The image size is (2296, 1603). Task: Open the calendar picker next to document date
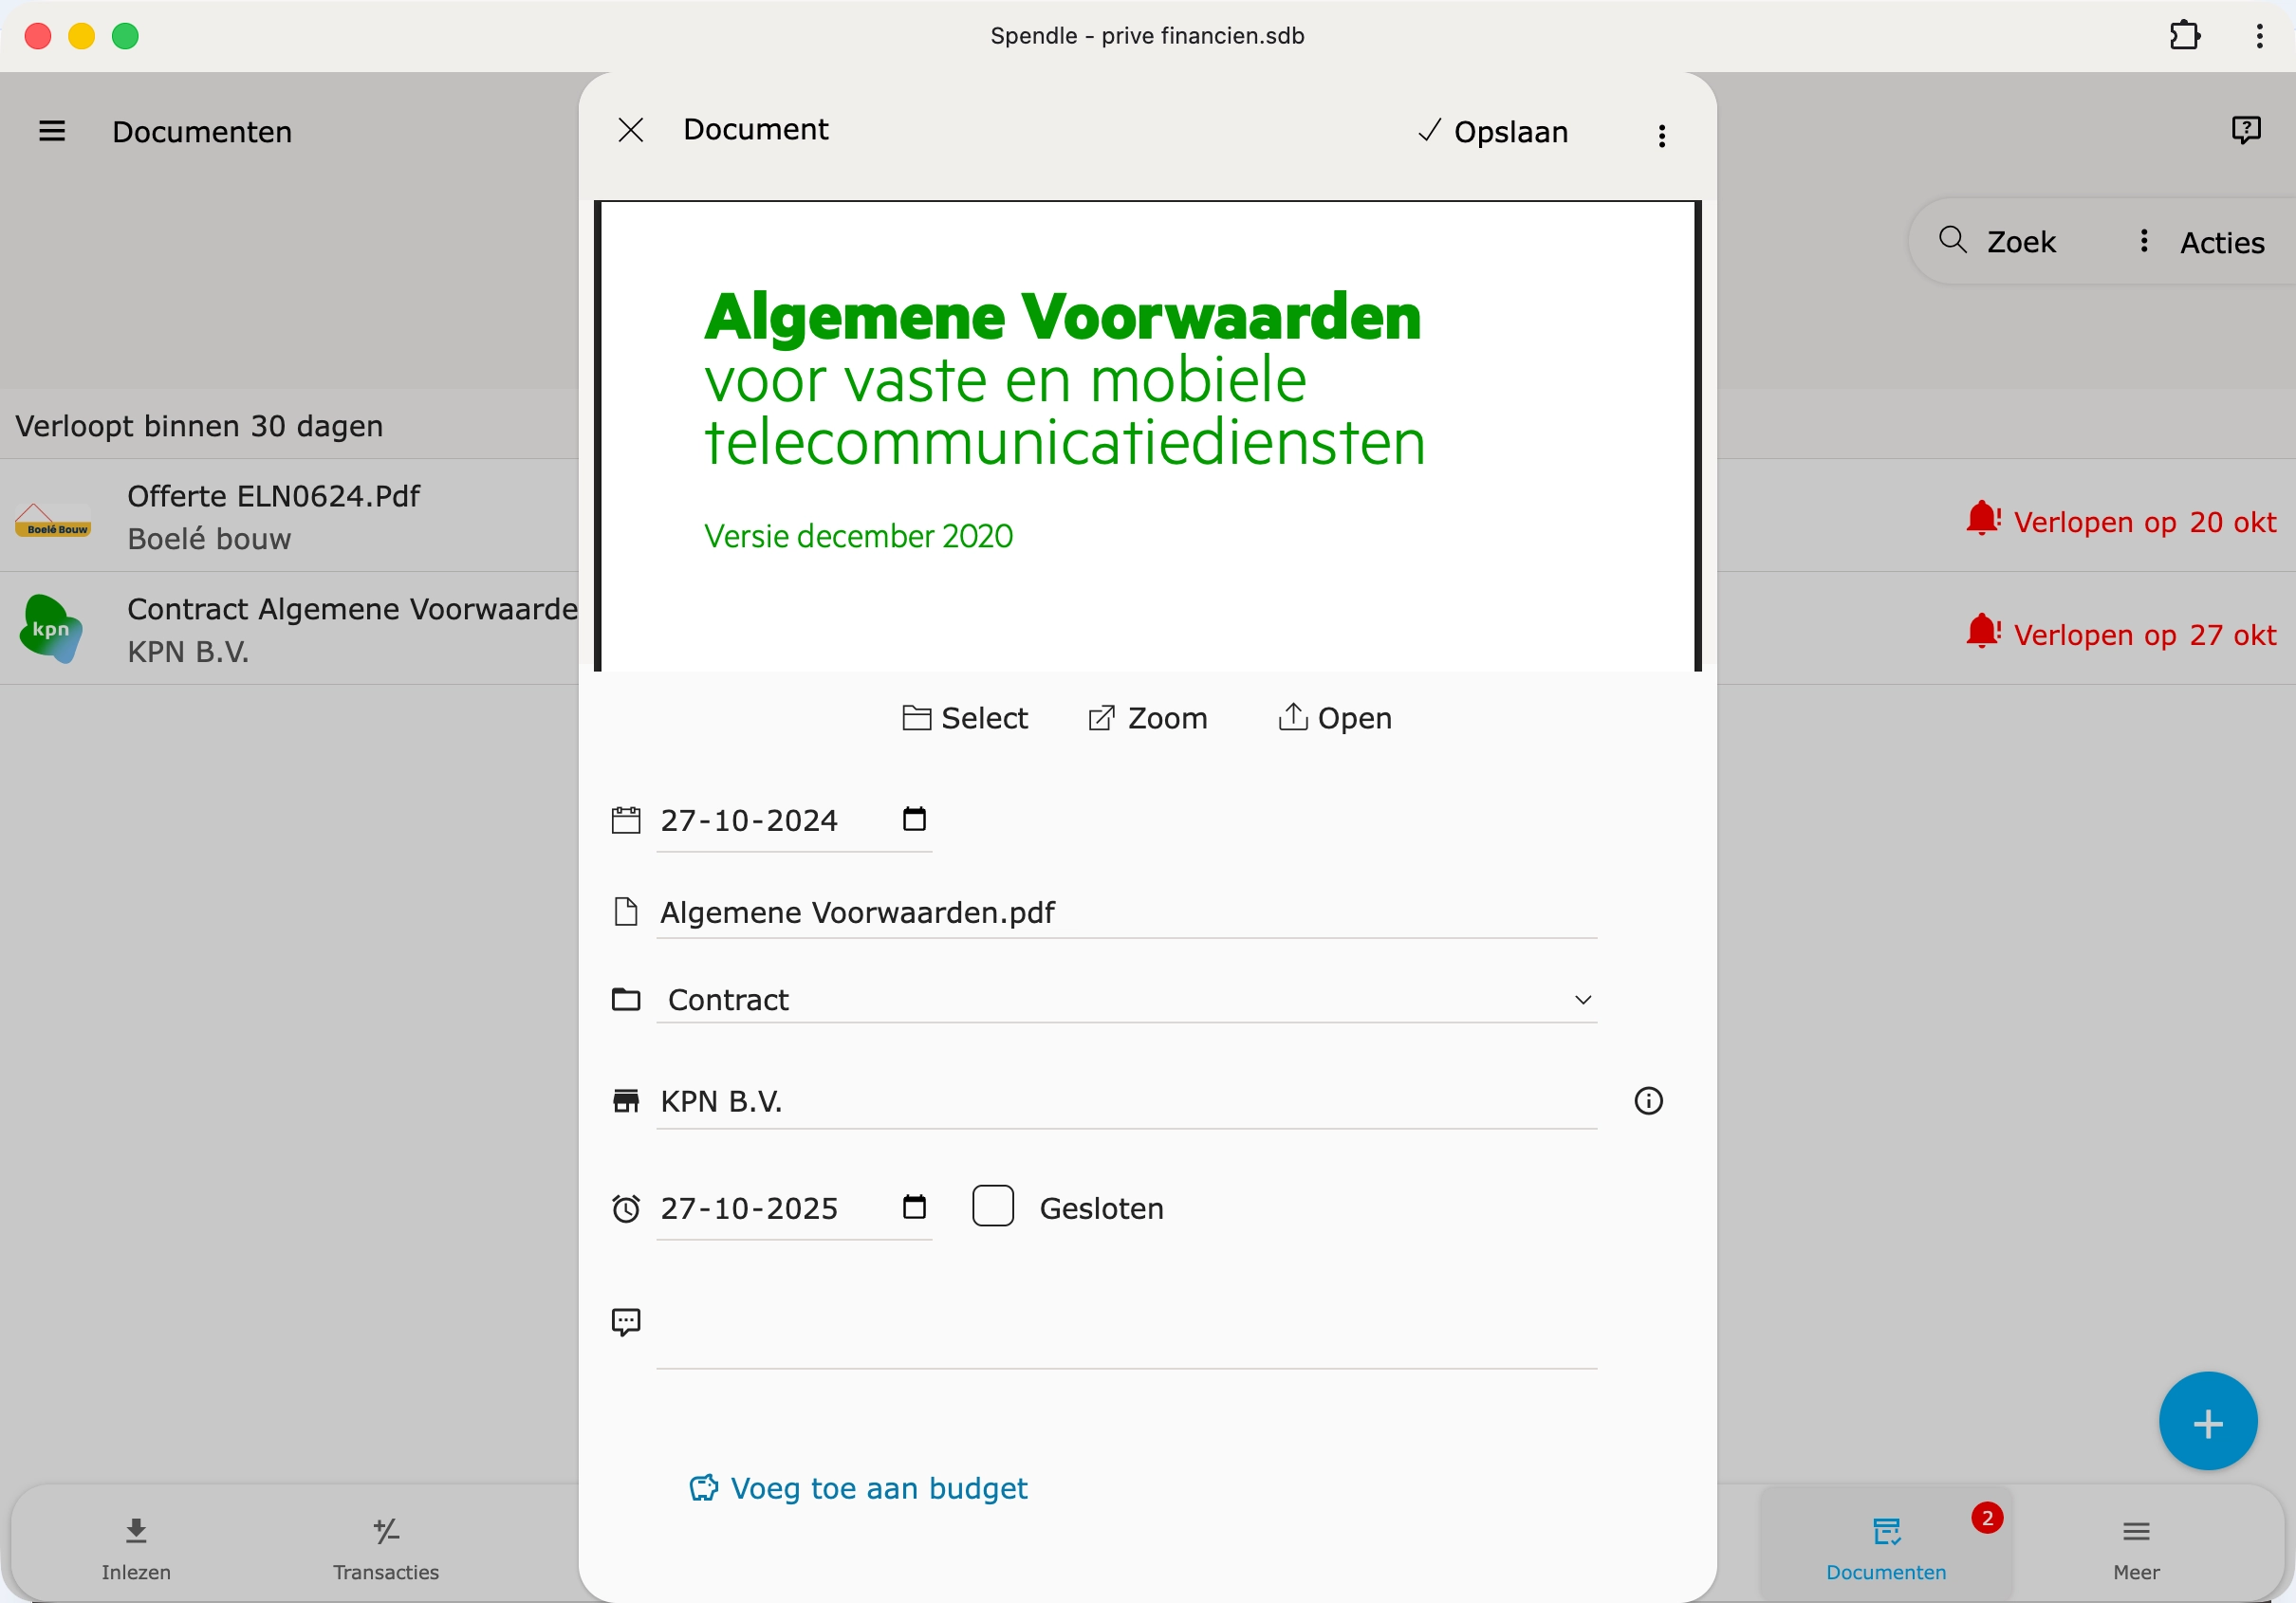[x=914, y=819]
